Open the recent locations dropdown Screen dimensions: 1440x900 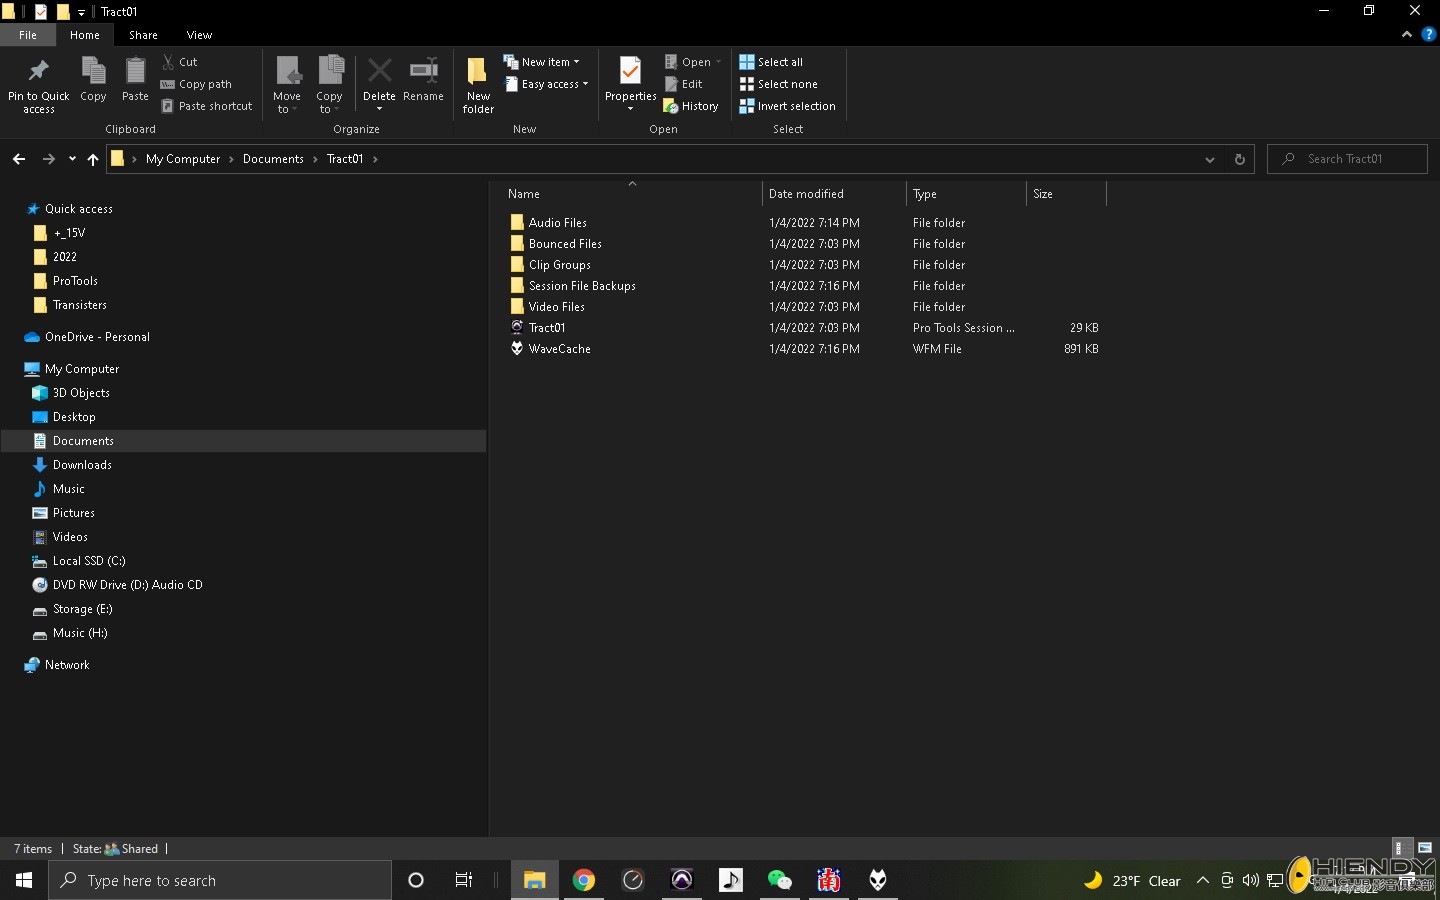point(72,159)
